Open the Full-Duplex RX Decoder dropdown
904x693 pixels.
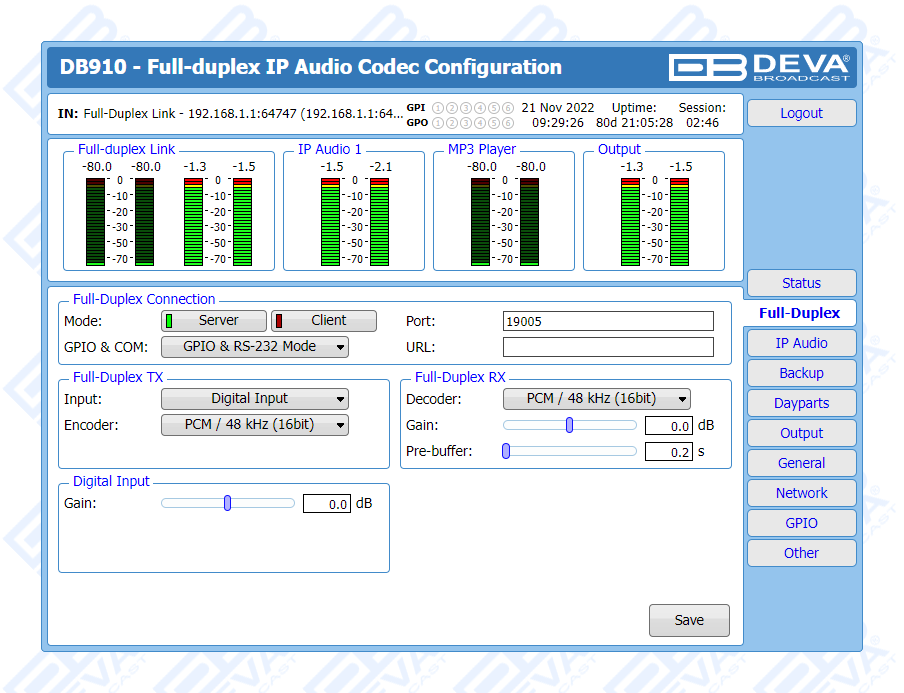[596, 399]
